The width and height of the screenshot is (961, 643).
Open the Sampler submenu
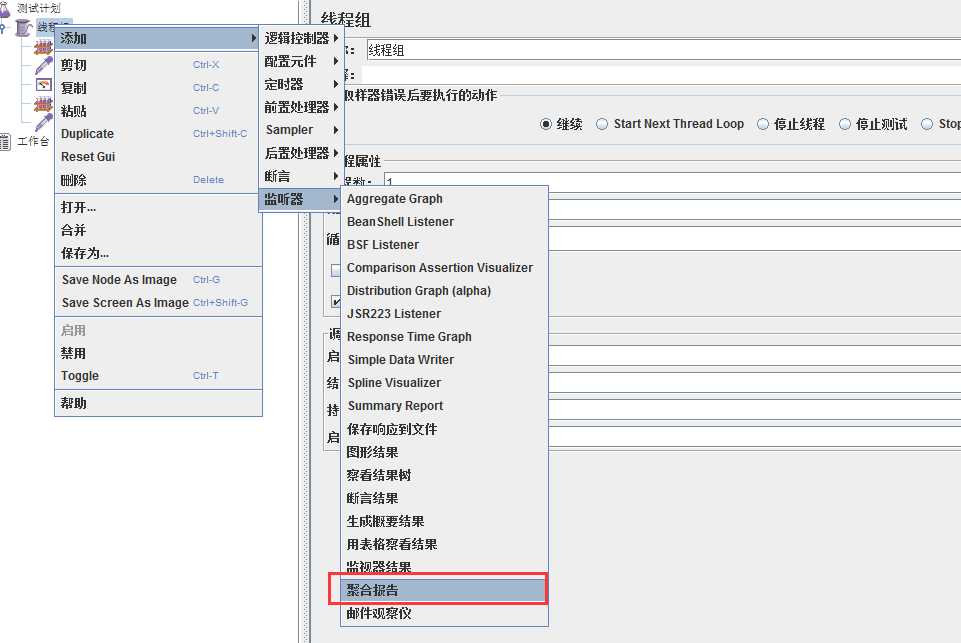(301, 130)
